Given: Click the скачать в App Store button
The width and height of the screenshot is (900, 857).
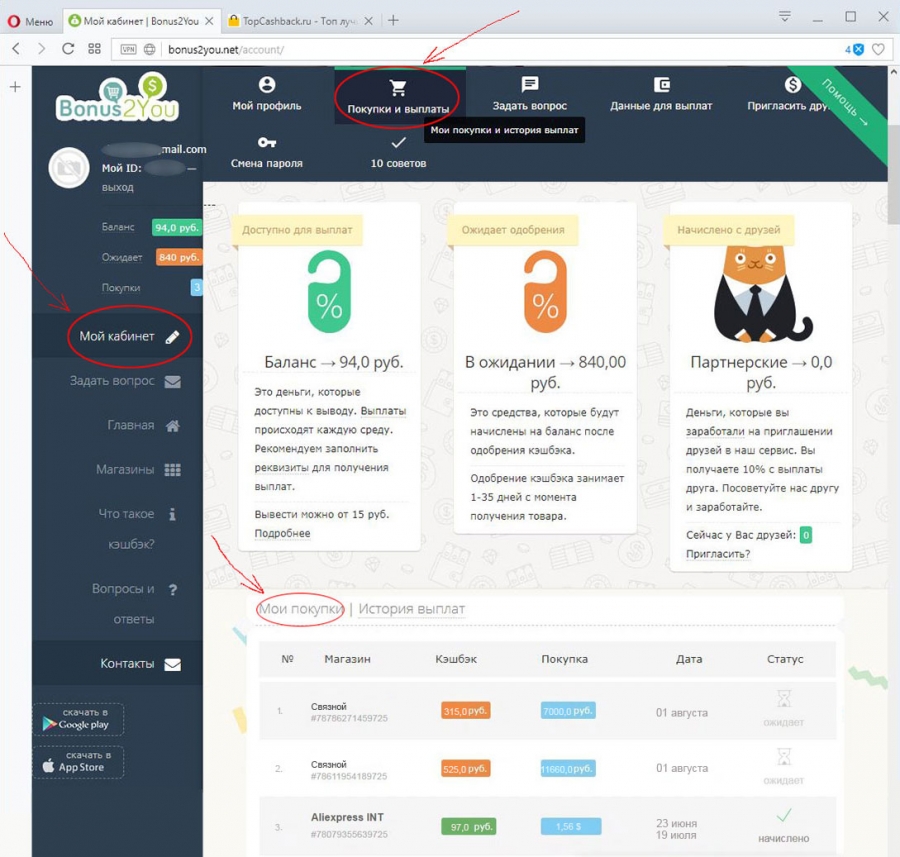Looking at the screenshot, I should coord(79,762).
